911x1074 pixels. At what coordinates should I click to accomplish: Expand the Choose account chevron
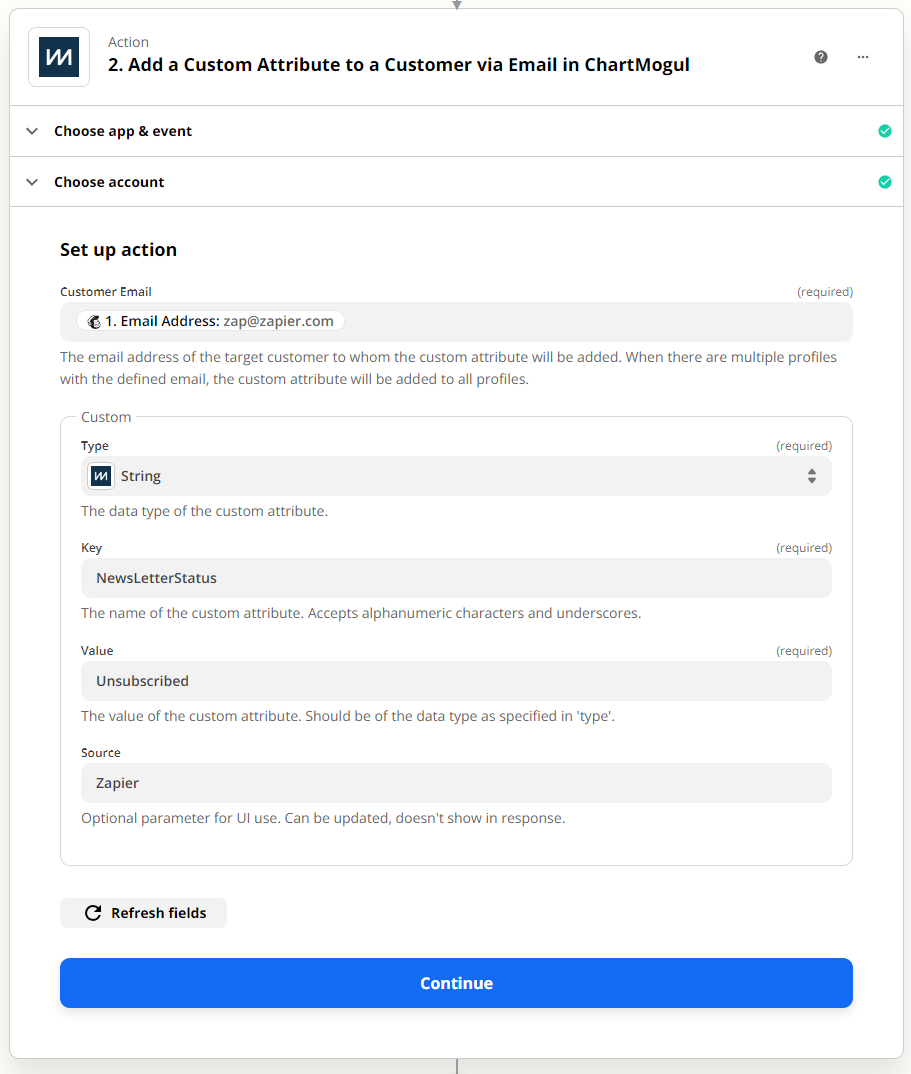point(32,182)
